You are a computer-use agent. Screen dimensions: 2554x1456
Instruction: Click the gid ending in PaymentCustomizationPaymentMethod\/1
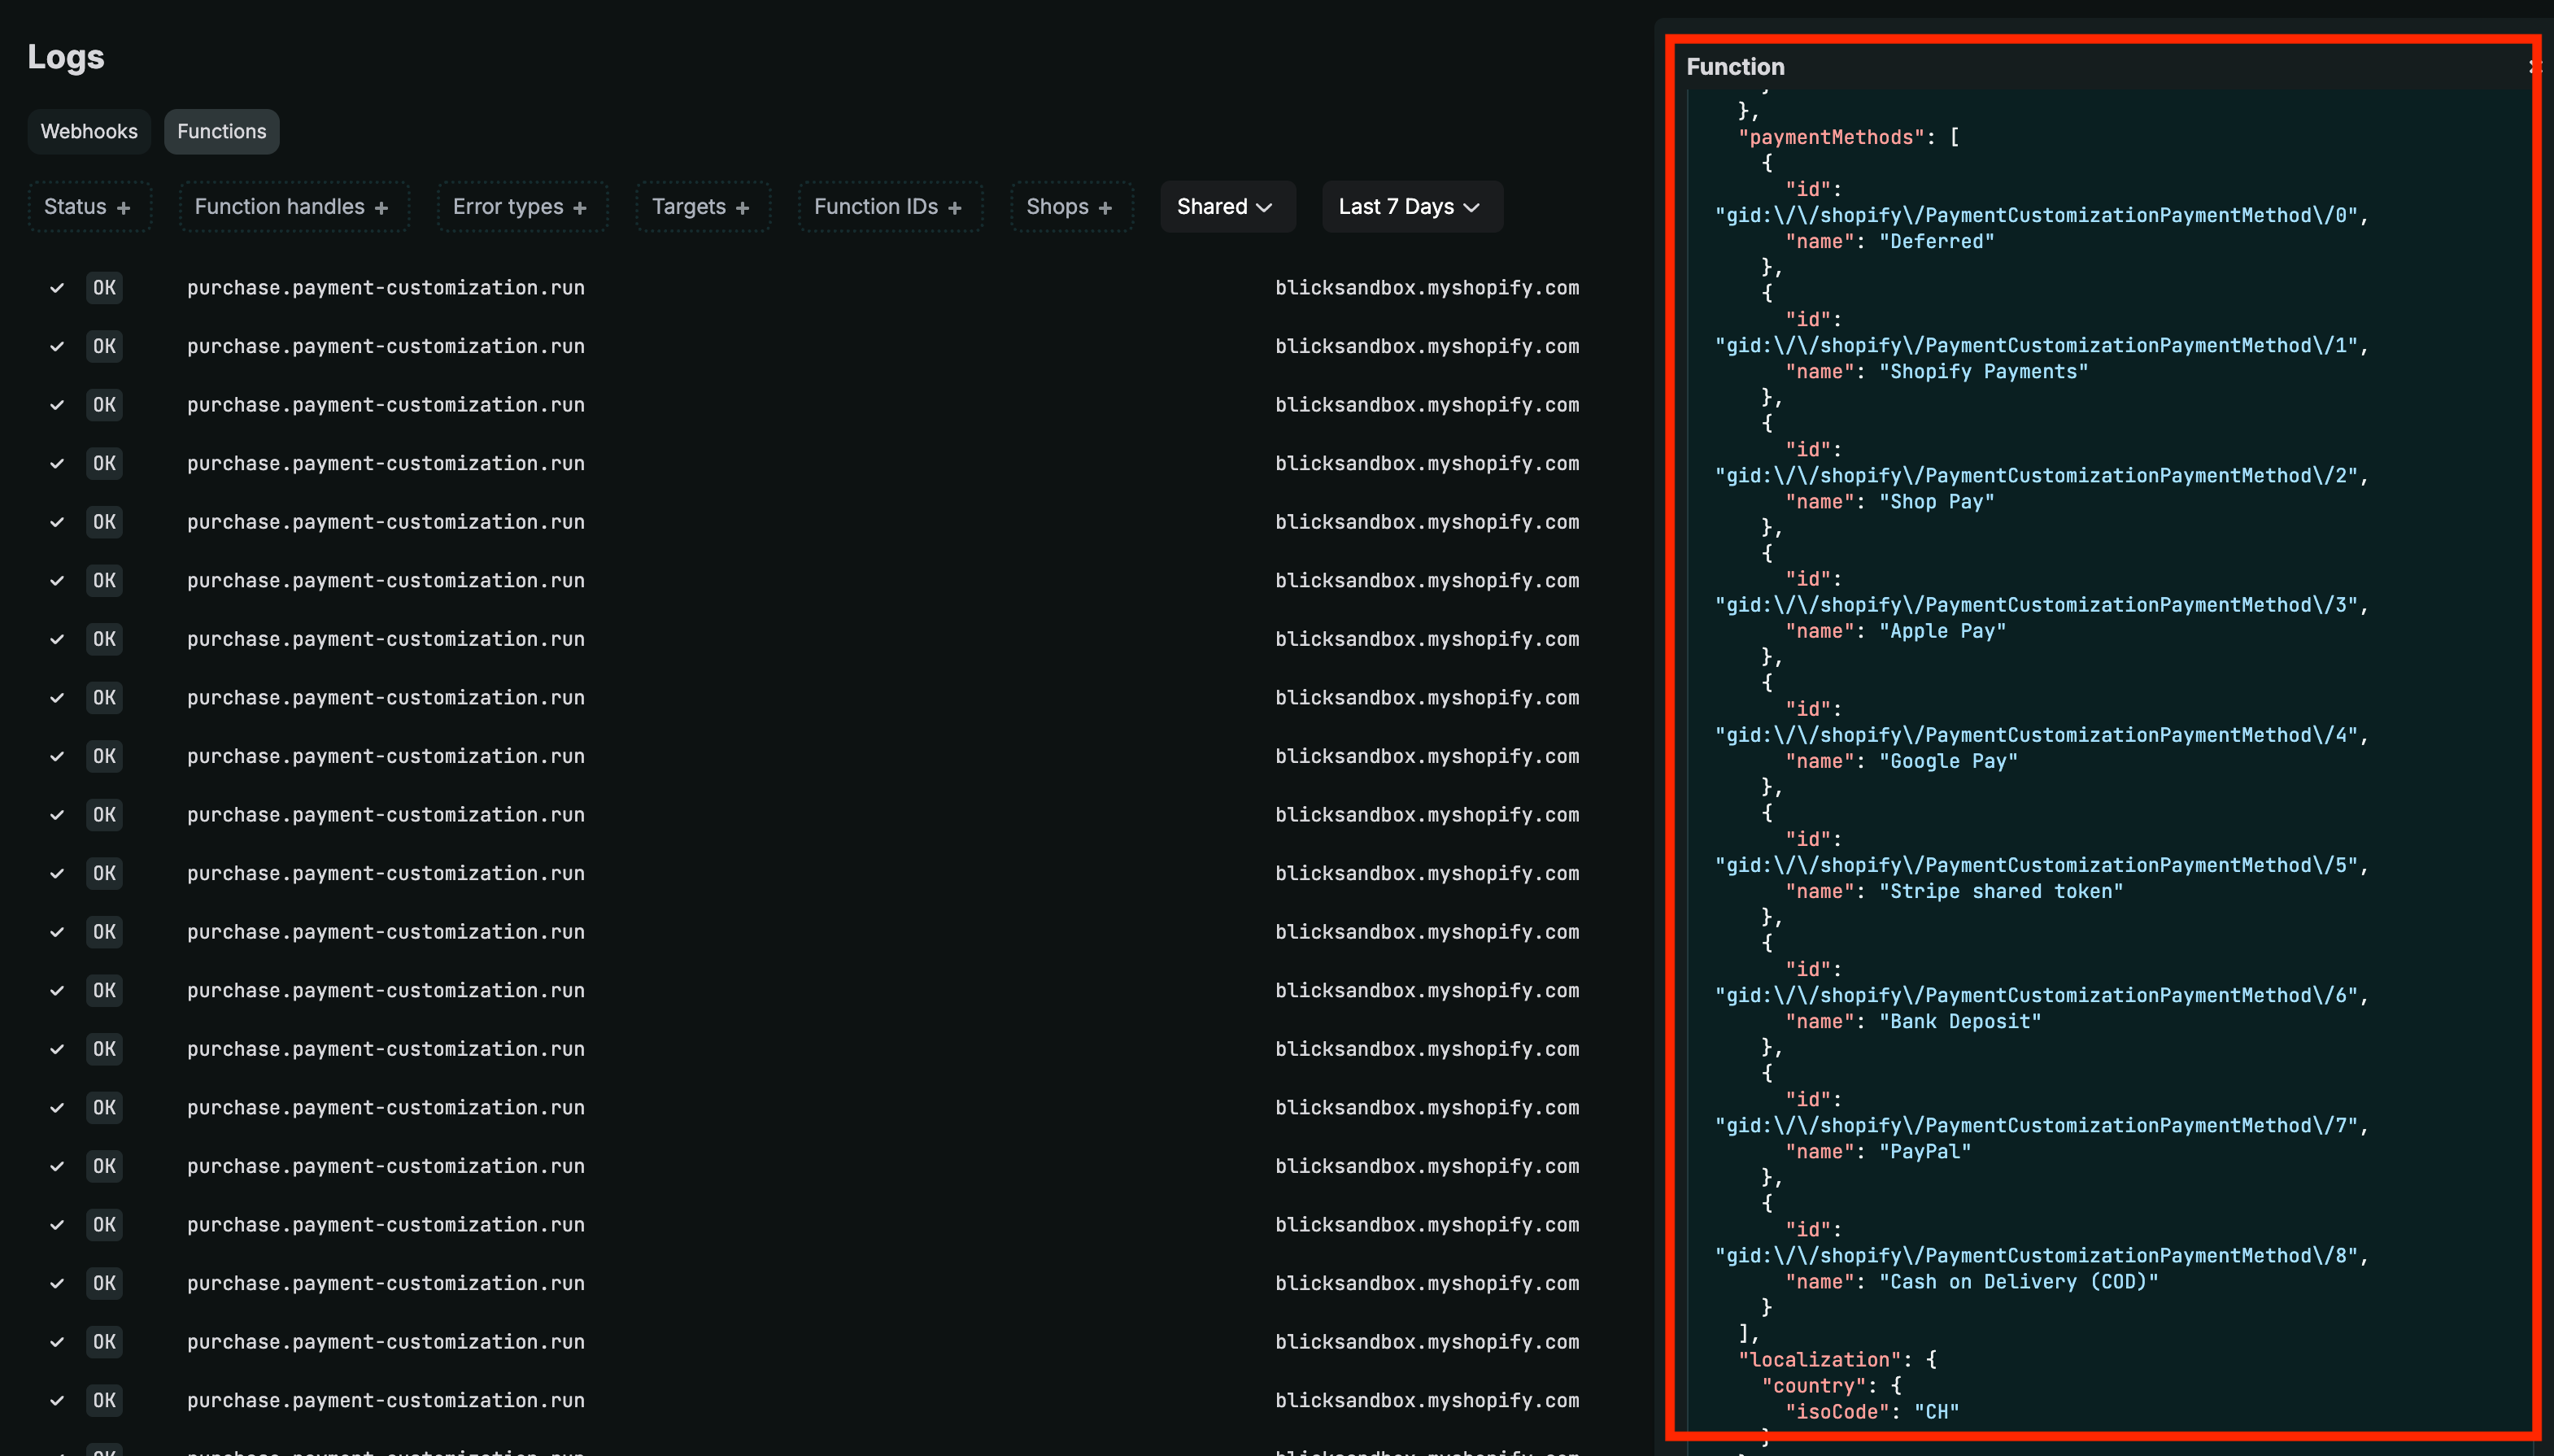point(2037,345)
